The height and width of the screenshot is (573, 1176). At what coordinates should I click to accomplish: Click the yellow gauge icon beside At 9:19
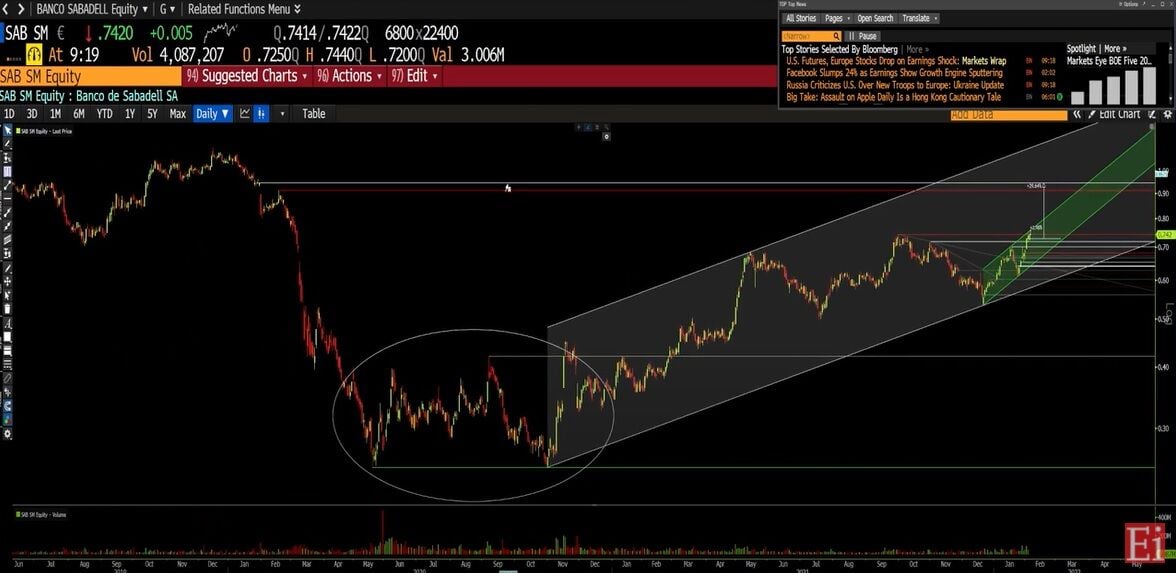pyautogui.click(x=34, y=54)
